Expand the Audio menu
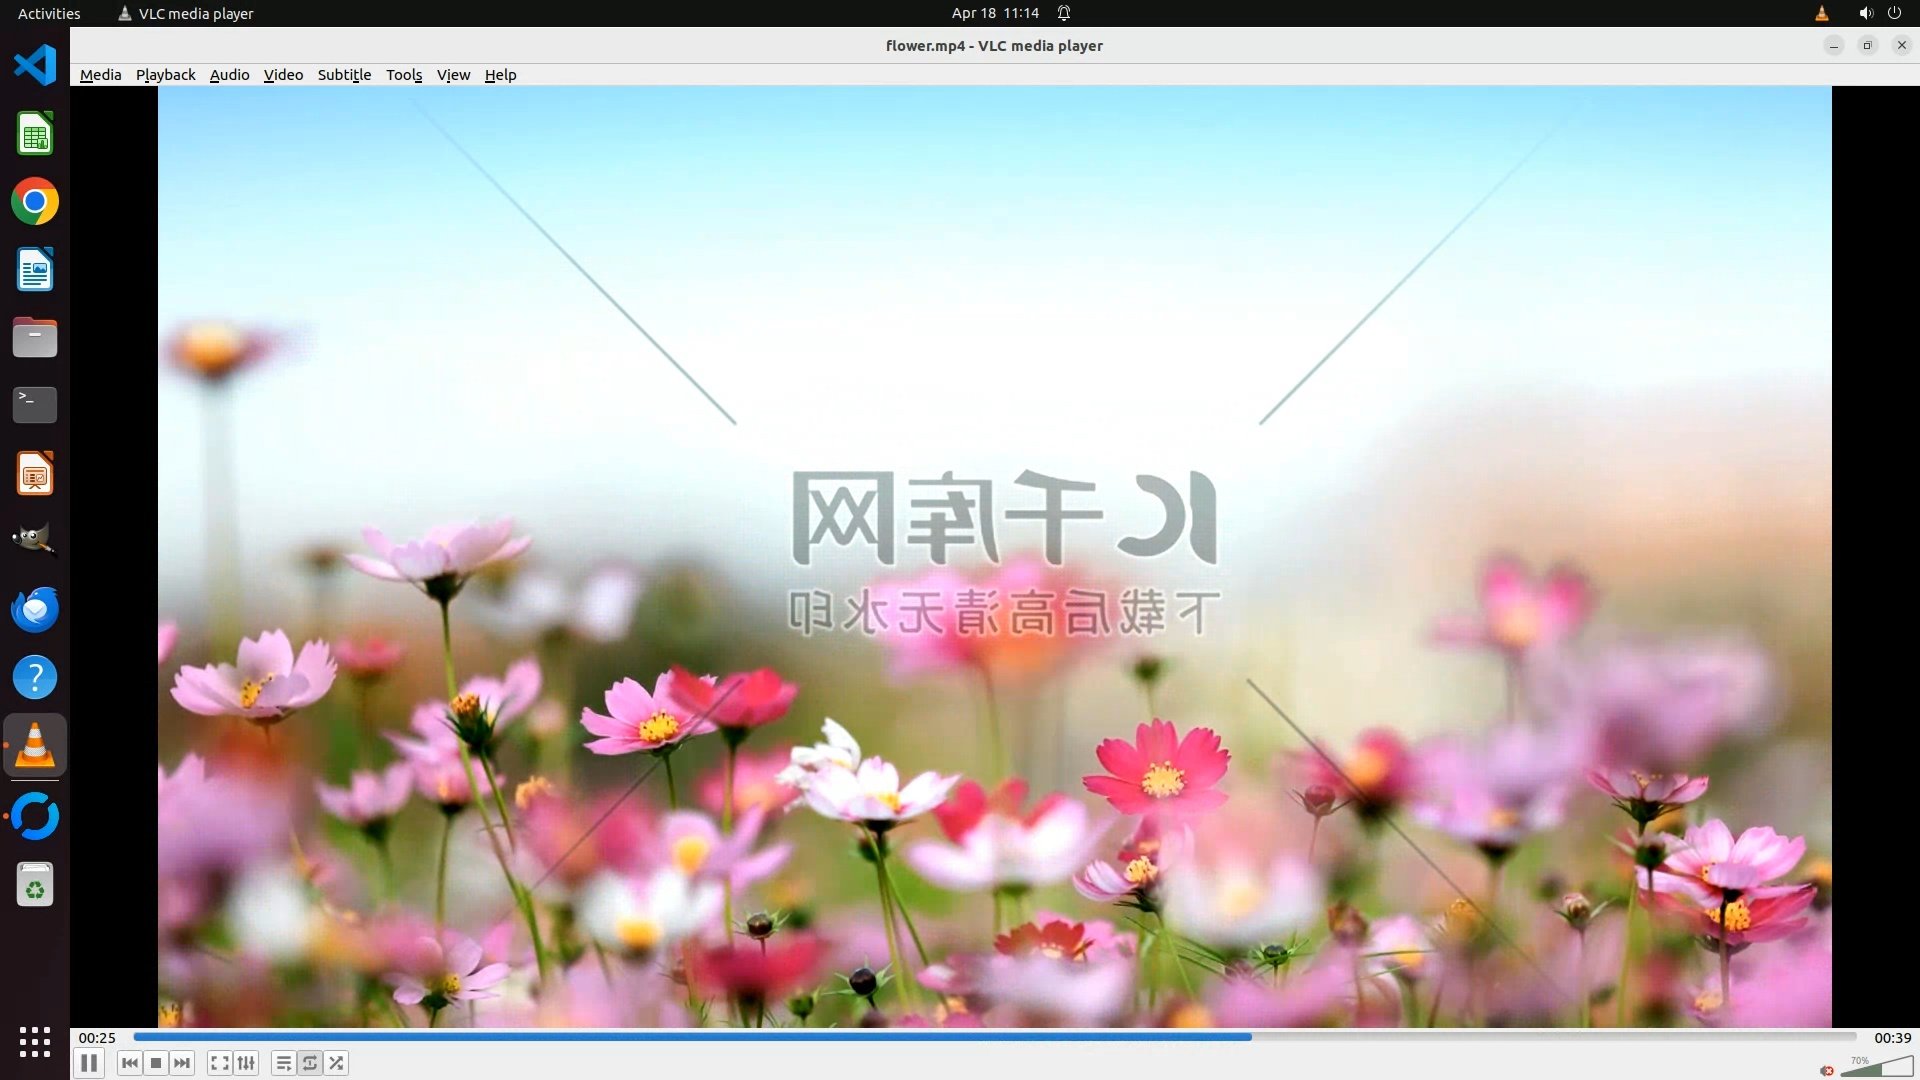Image resolution: width=1920 pixels, height=1080 pixels. click(229, 75)
